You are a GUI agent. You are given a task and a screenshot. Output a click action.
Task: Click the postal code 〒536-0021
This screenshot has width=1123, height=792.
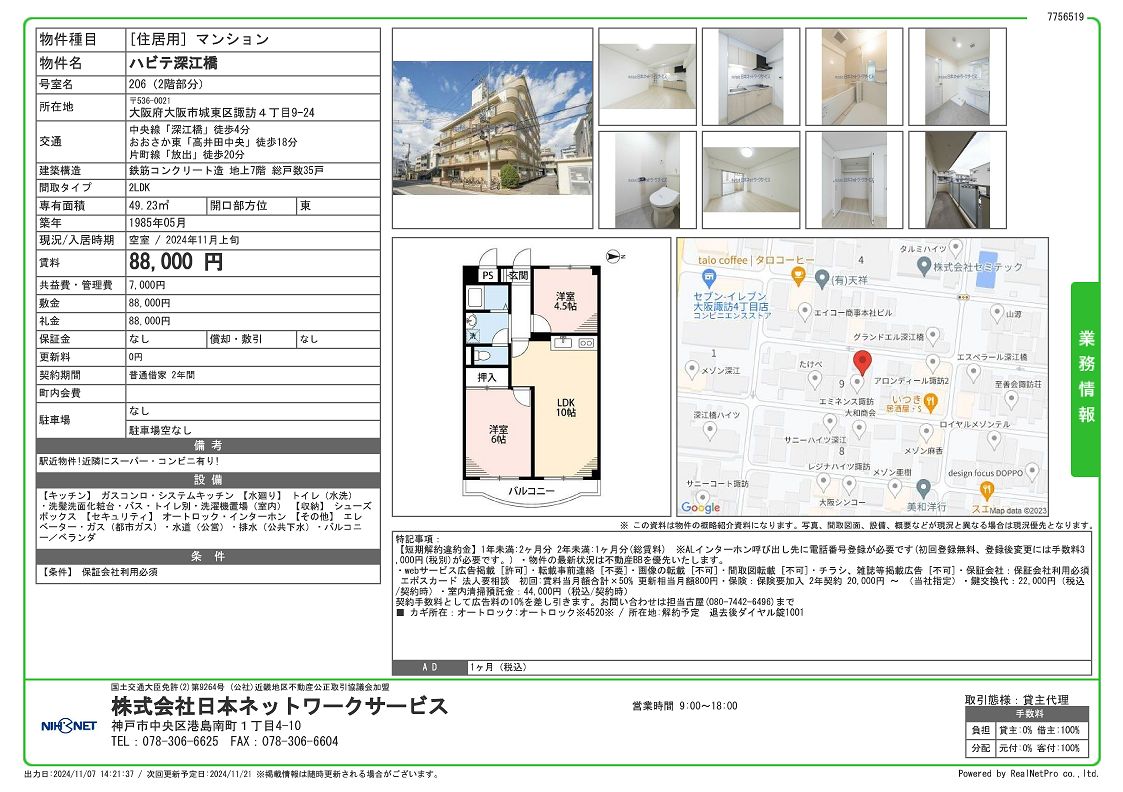[x=150, y=101]
